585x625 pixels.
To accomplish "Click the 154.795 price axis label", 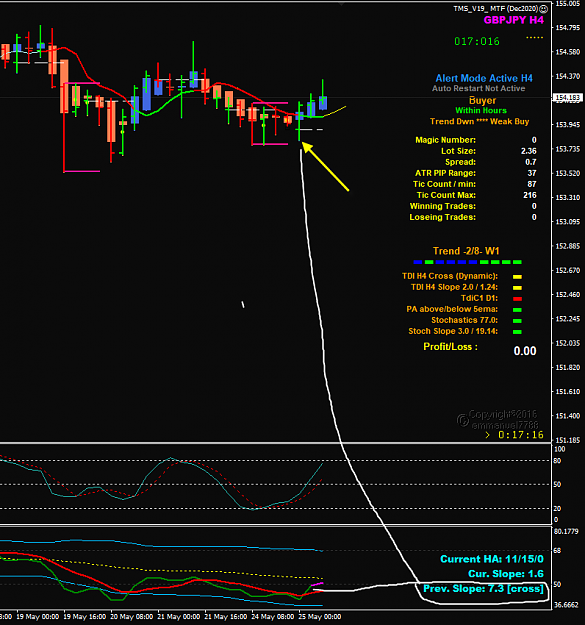I will pyautogui.click(x=568, y=28).
